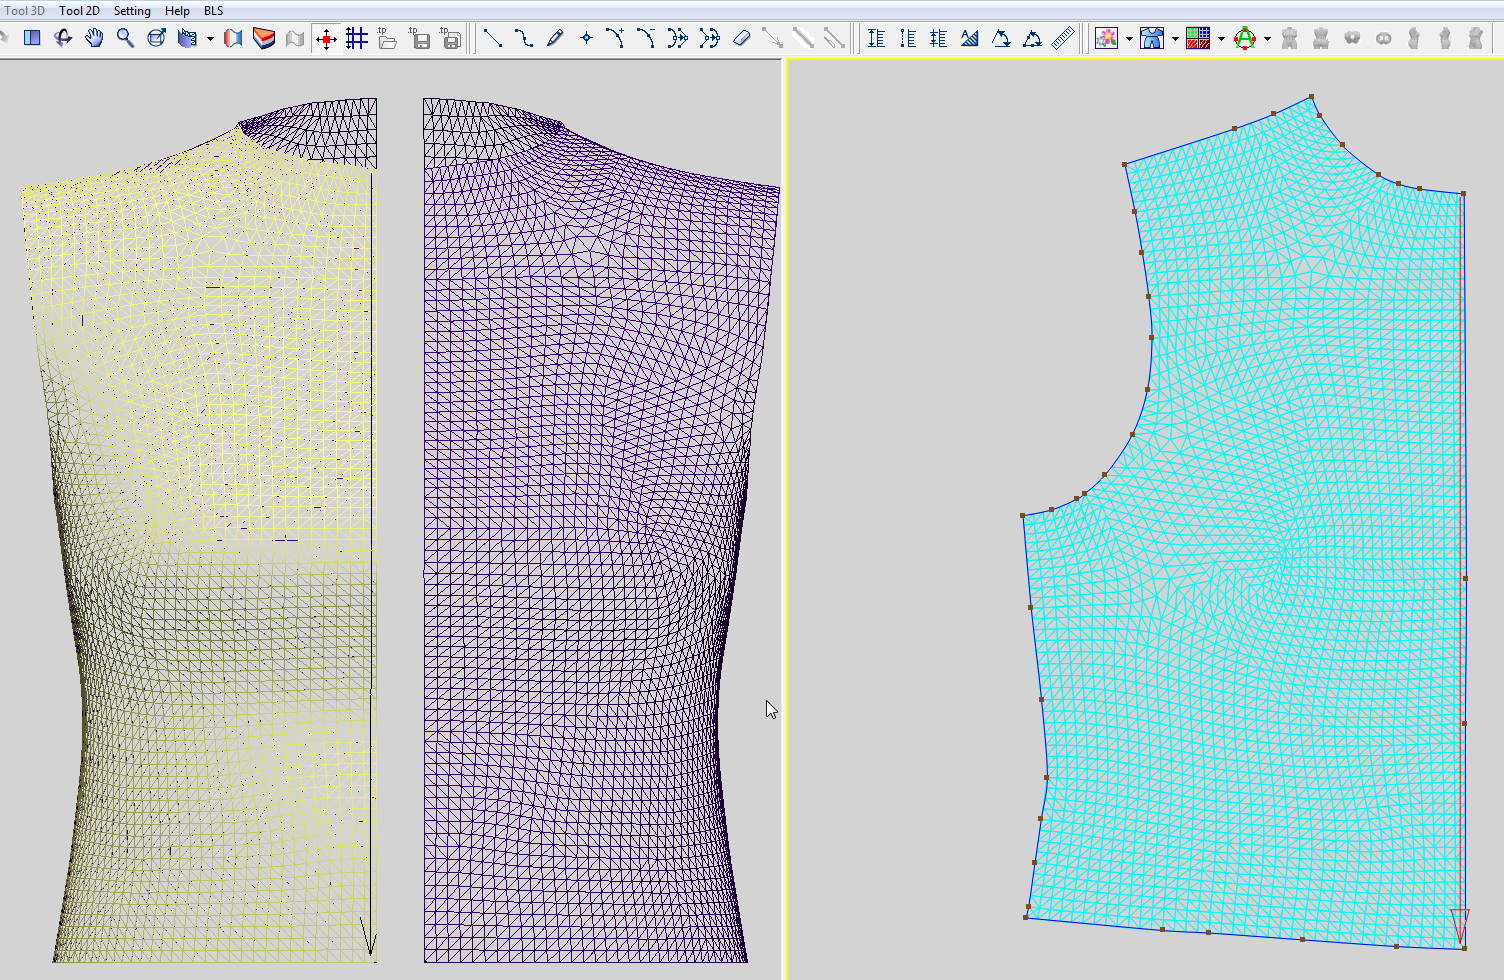Click the ruler measurement icon
This screenshot has width=1504, height=980.
(1063, 38)
